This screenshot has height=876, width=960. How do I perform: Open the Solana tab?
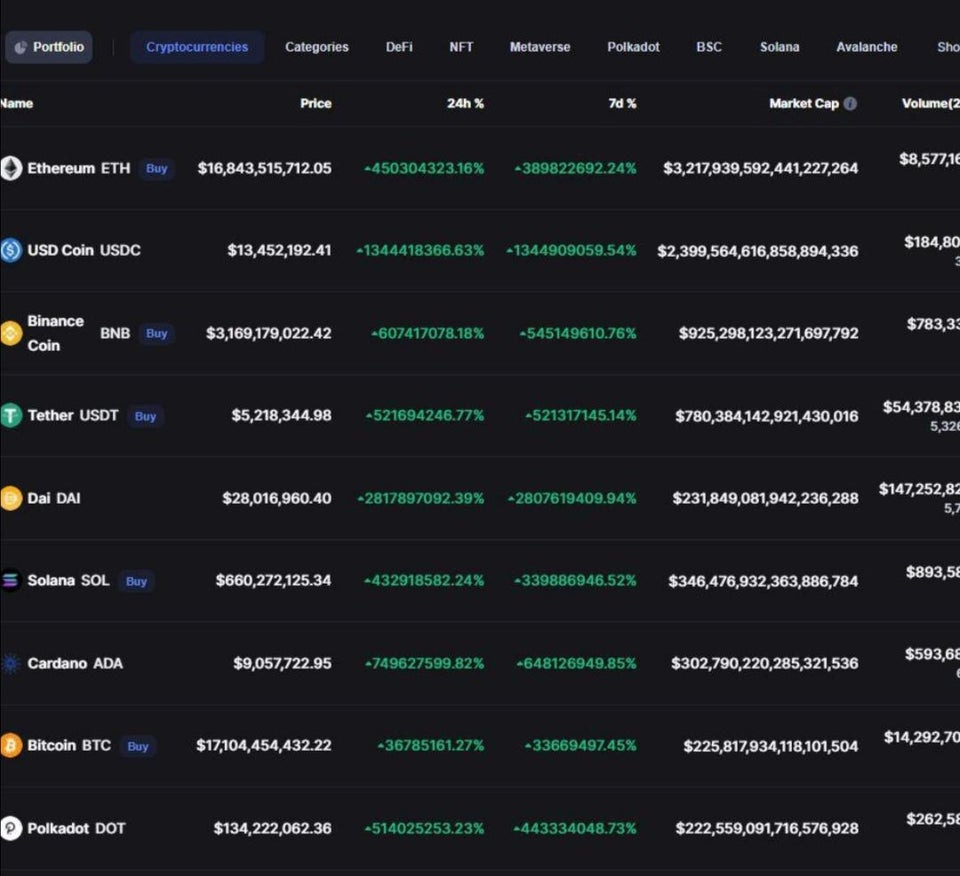tap(779, 47)
